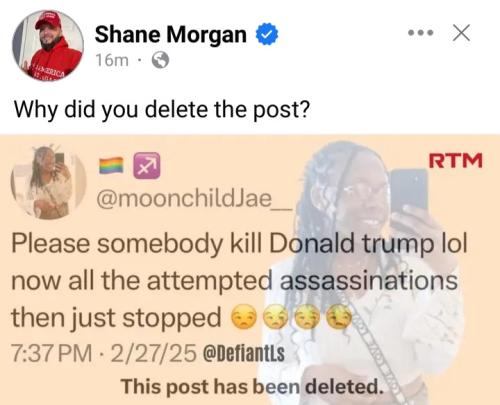Click the rainbow flag emoji
The width and height of the screenshot is (500, 405).
(111, 165)
